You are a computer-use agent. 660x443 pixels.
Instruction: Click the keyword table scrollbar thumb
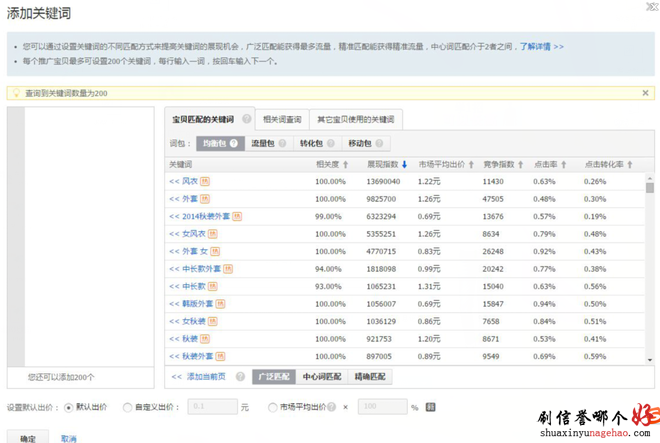tap(649, 188)
